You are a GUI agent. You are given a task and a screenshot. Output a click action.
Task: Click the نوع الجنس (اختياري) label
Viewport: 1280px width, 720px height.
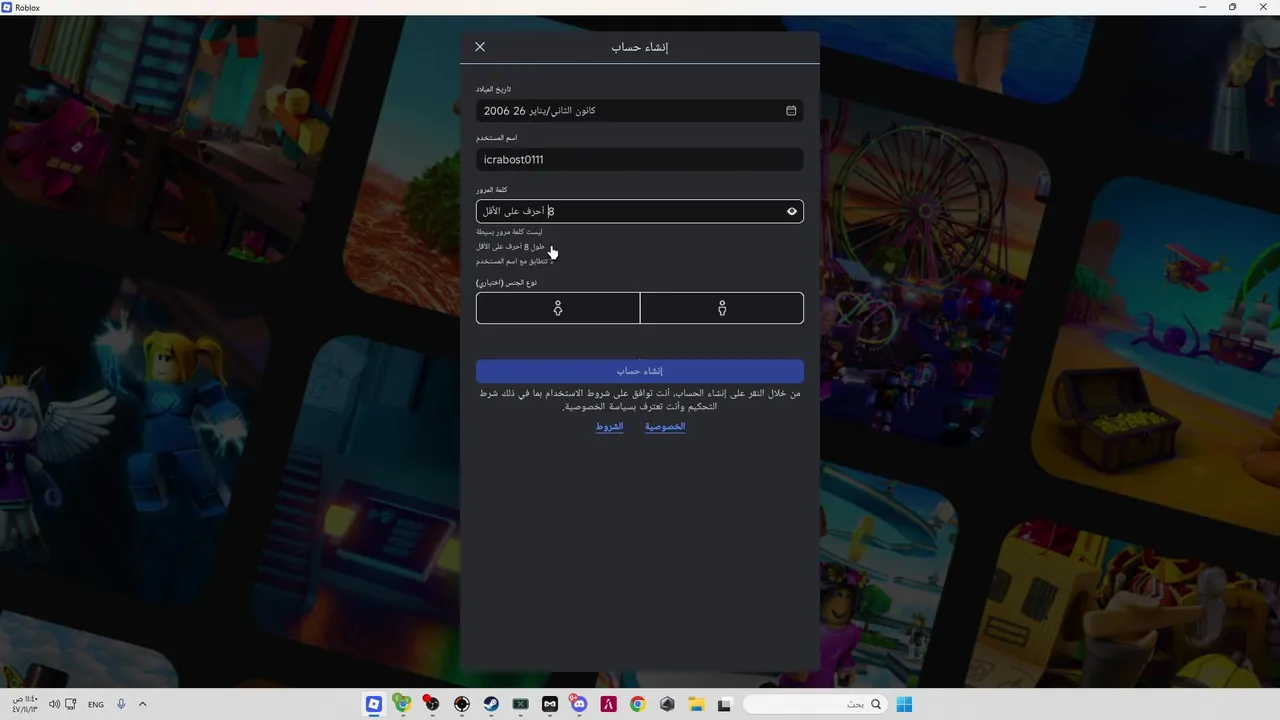click(507, 283)
